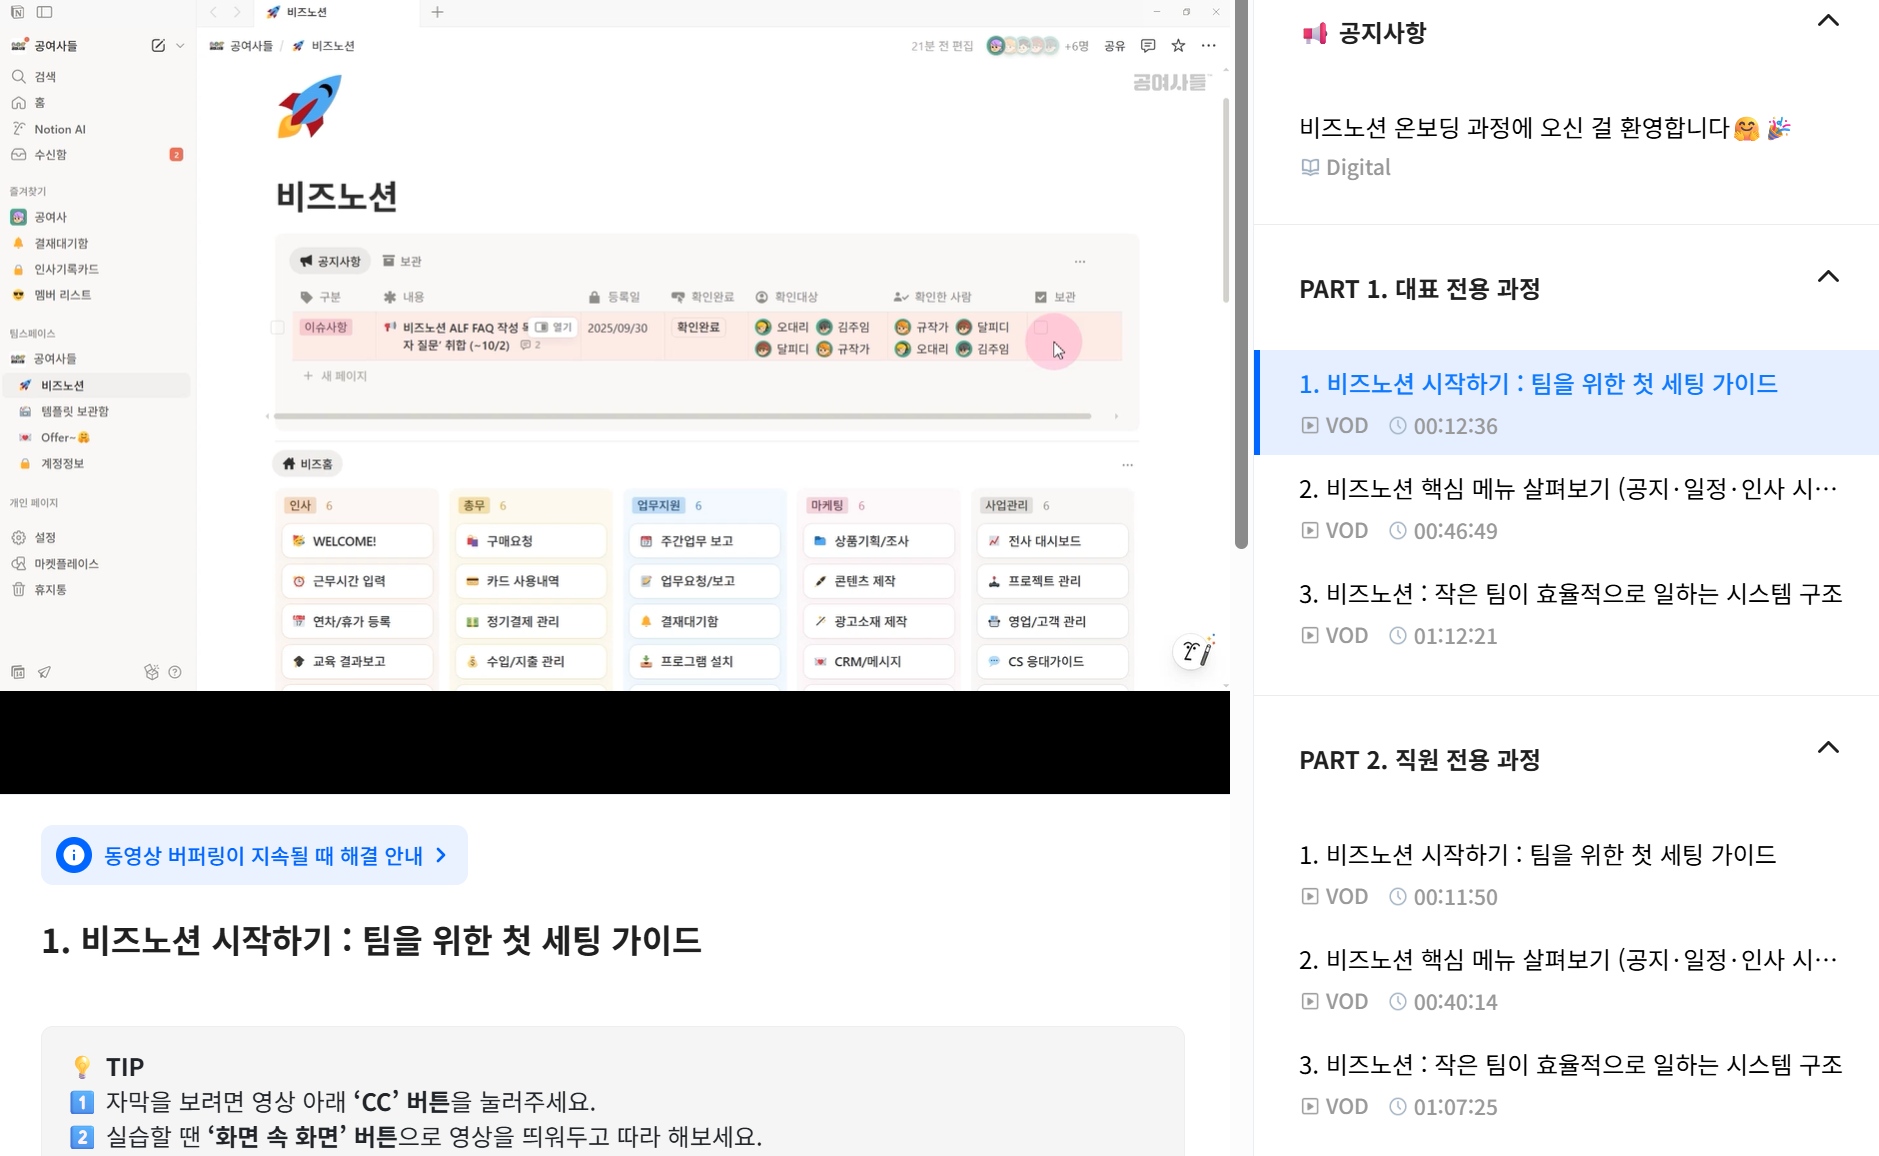The image size is (1879, 1156).
Task: Open 결재대기함 in the favorites list
Action: [x=98, y=243]
